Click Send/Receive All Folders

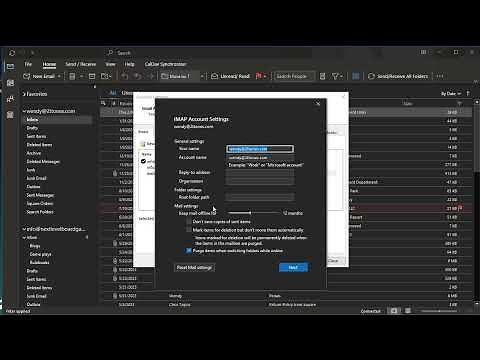point(398,76)
